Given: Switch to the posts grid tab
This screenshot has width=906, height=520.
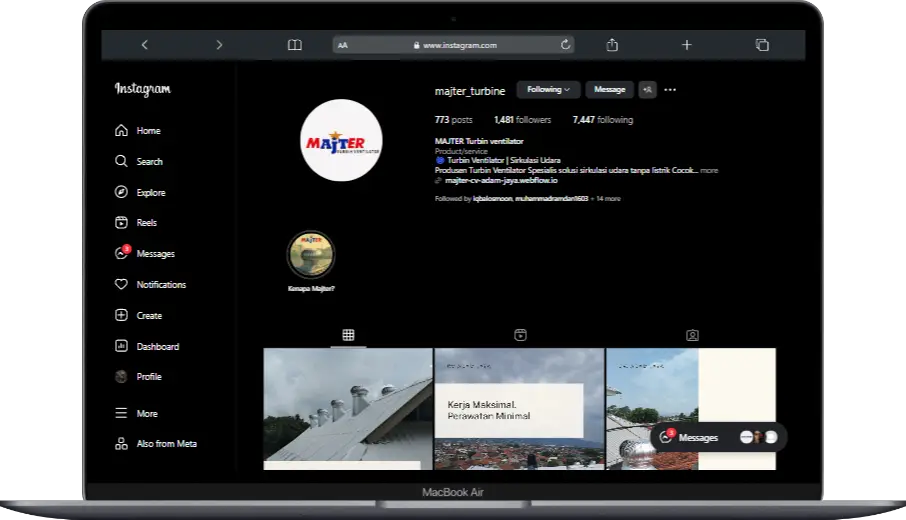Looking at the screenshot, I should 348,335.
